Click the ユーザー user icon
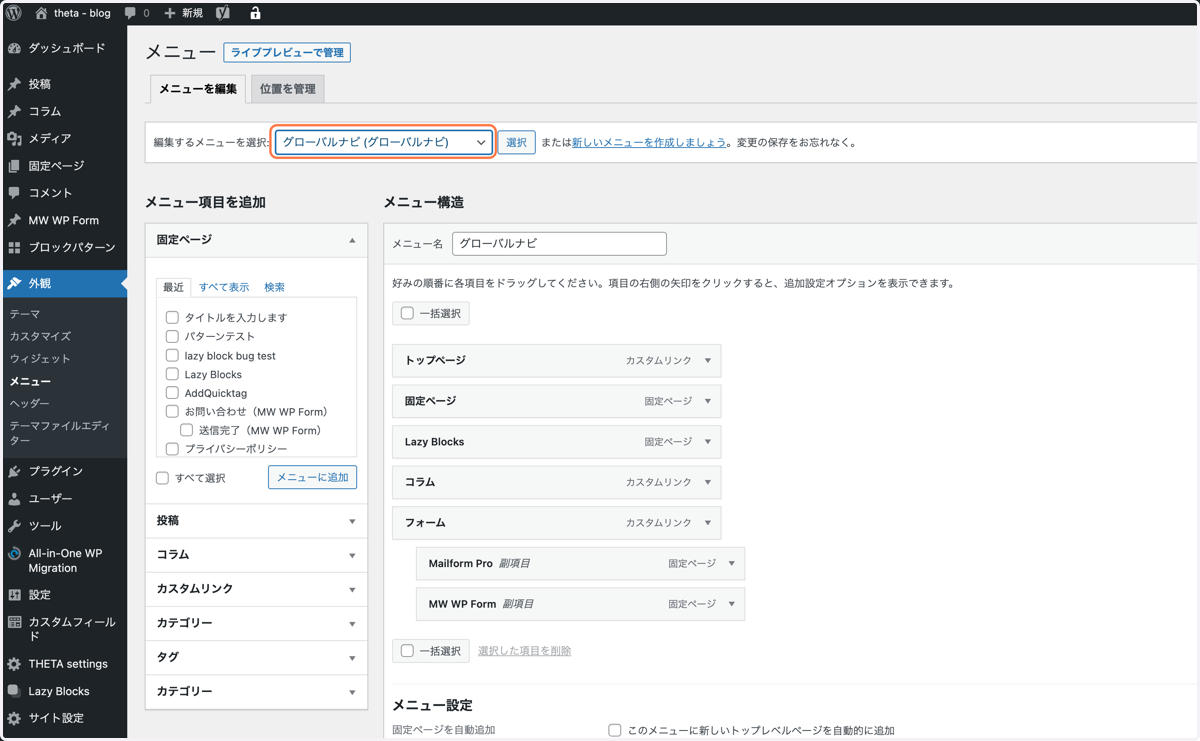This screenshot has height=741, width=1200. click(x=14, y=498)
